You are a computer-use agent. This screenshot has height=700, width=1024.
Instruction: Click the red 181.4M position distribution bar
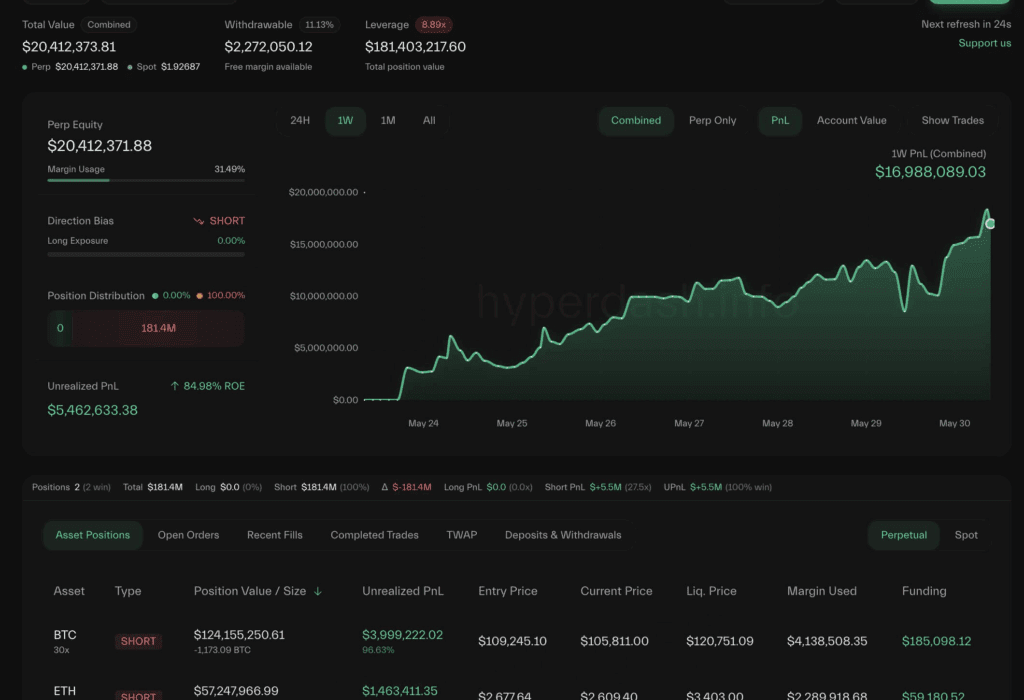click(158, 328)
